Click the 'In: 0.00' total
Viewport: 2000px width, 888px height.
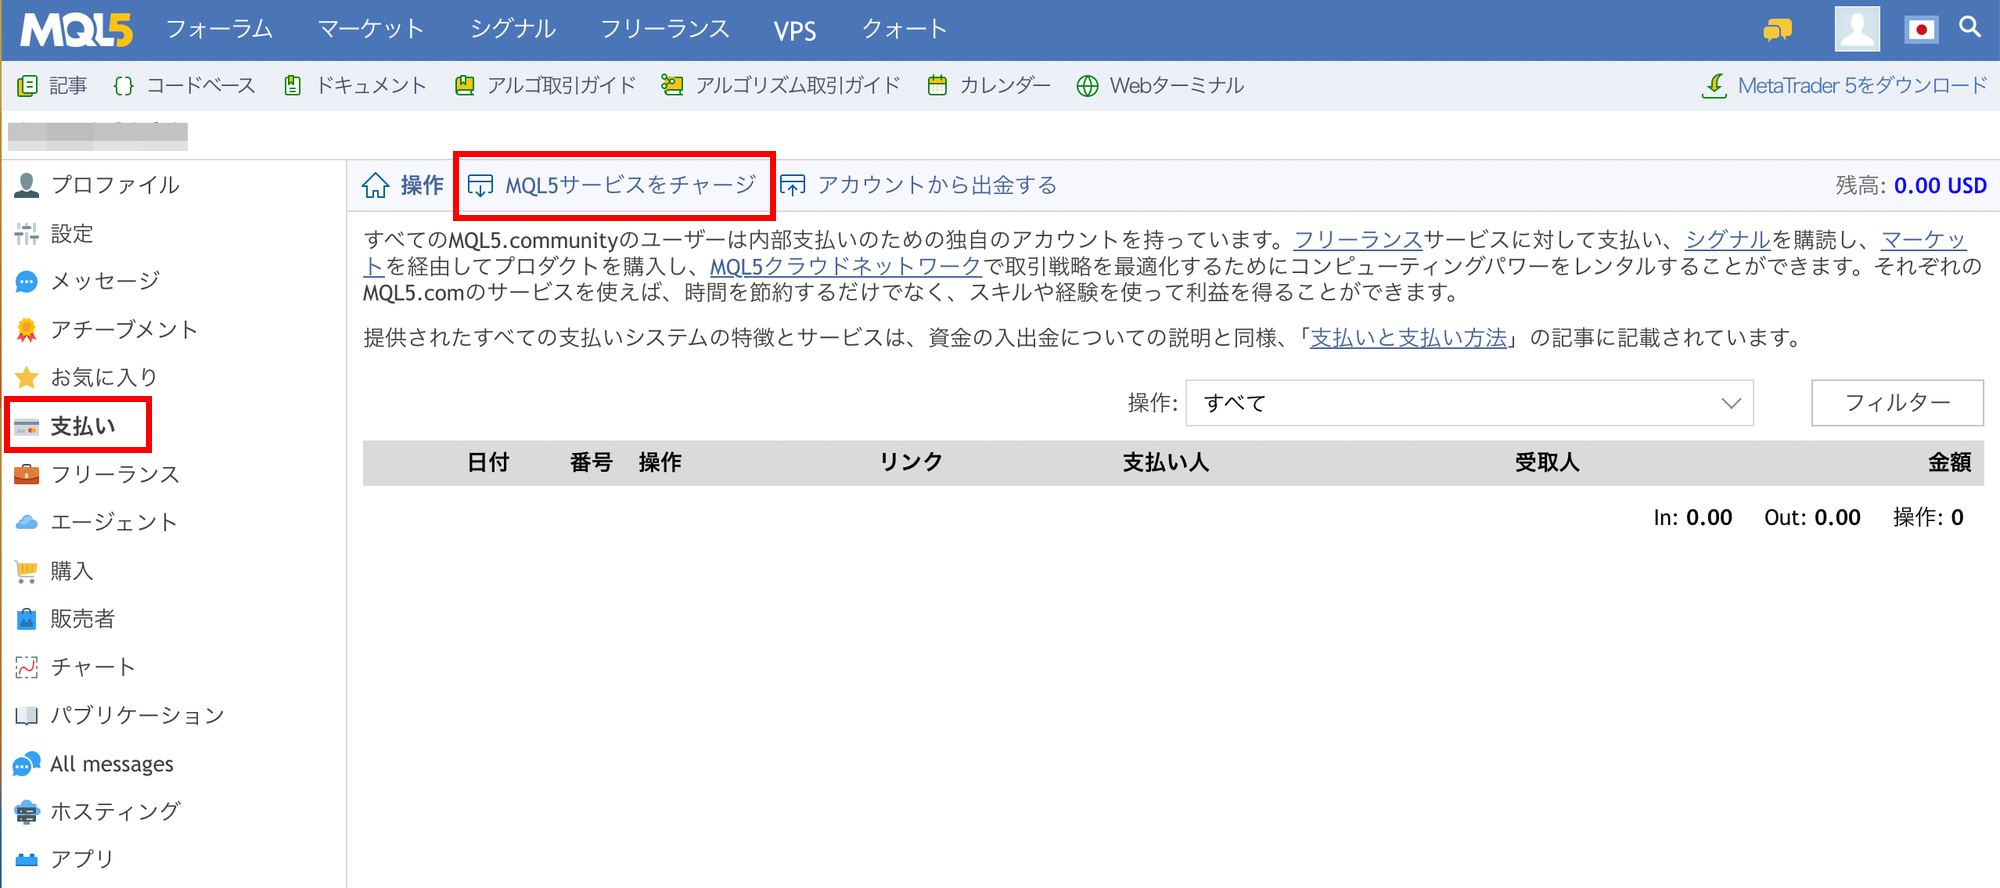(1692, 518)
